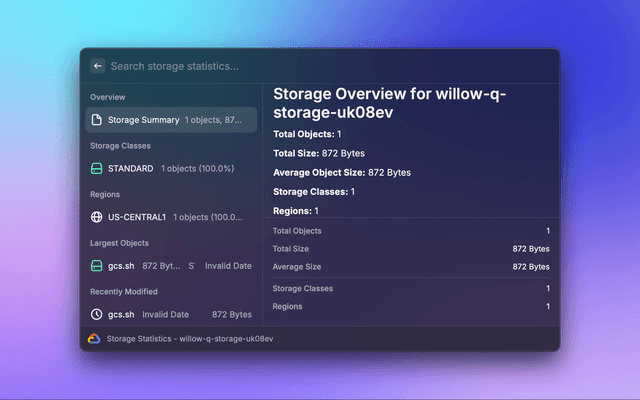
Task: Click the Invalid Date tag in Largest Objects
Action: click(228, 266)
